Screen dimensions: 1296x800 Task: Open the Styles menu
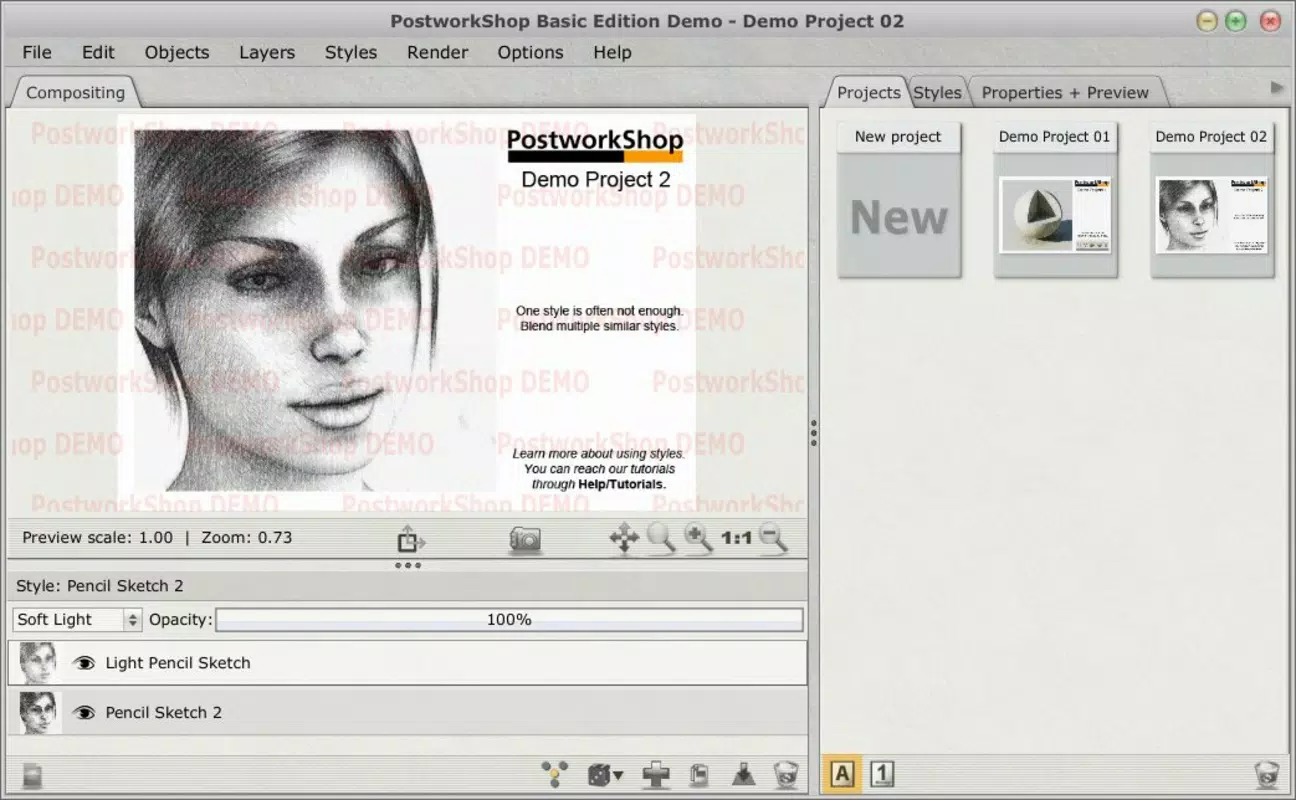[x=351, y=52]
